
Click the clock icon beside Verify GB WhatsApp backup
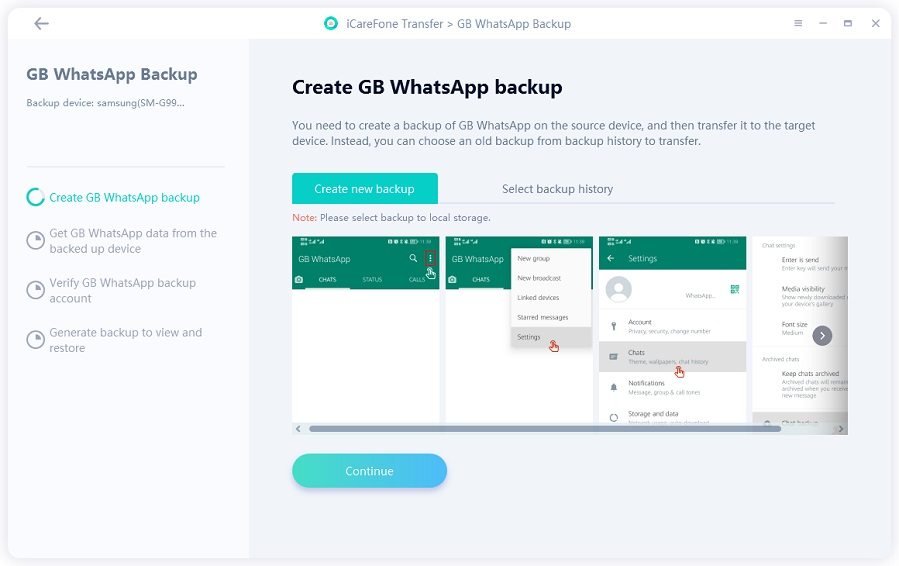[x=36, y=290]
